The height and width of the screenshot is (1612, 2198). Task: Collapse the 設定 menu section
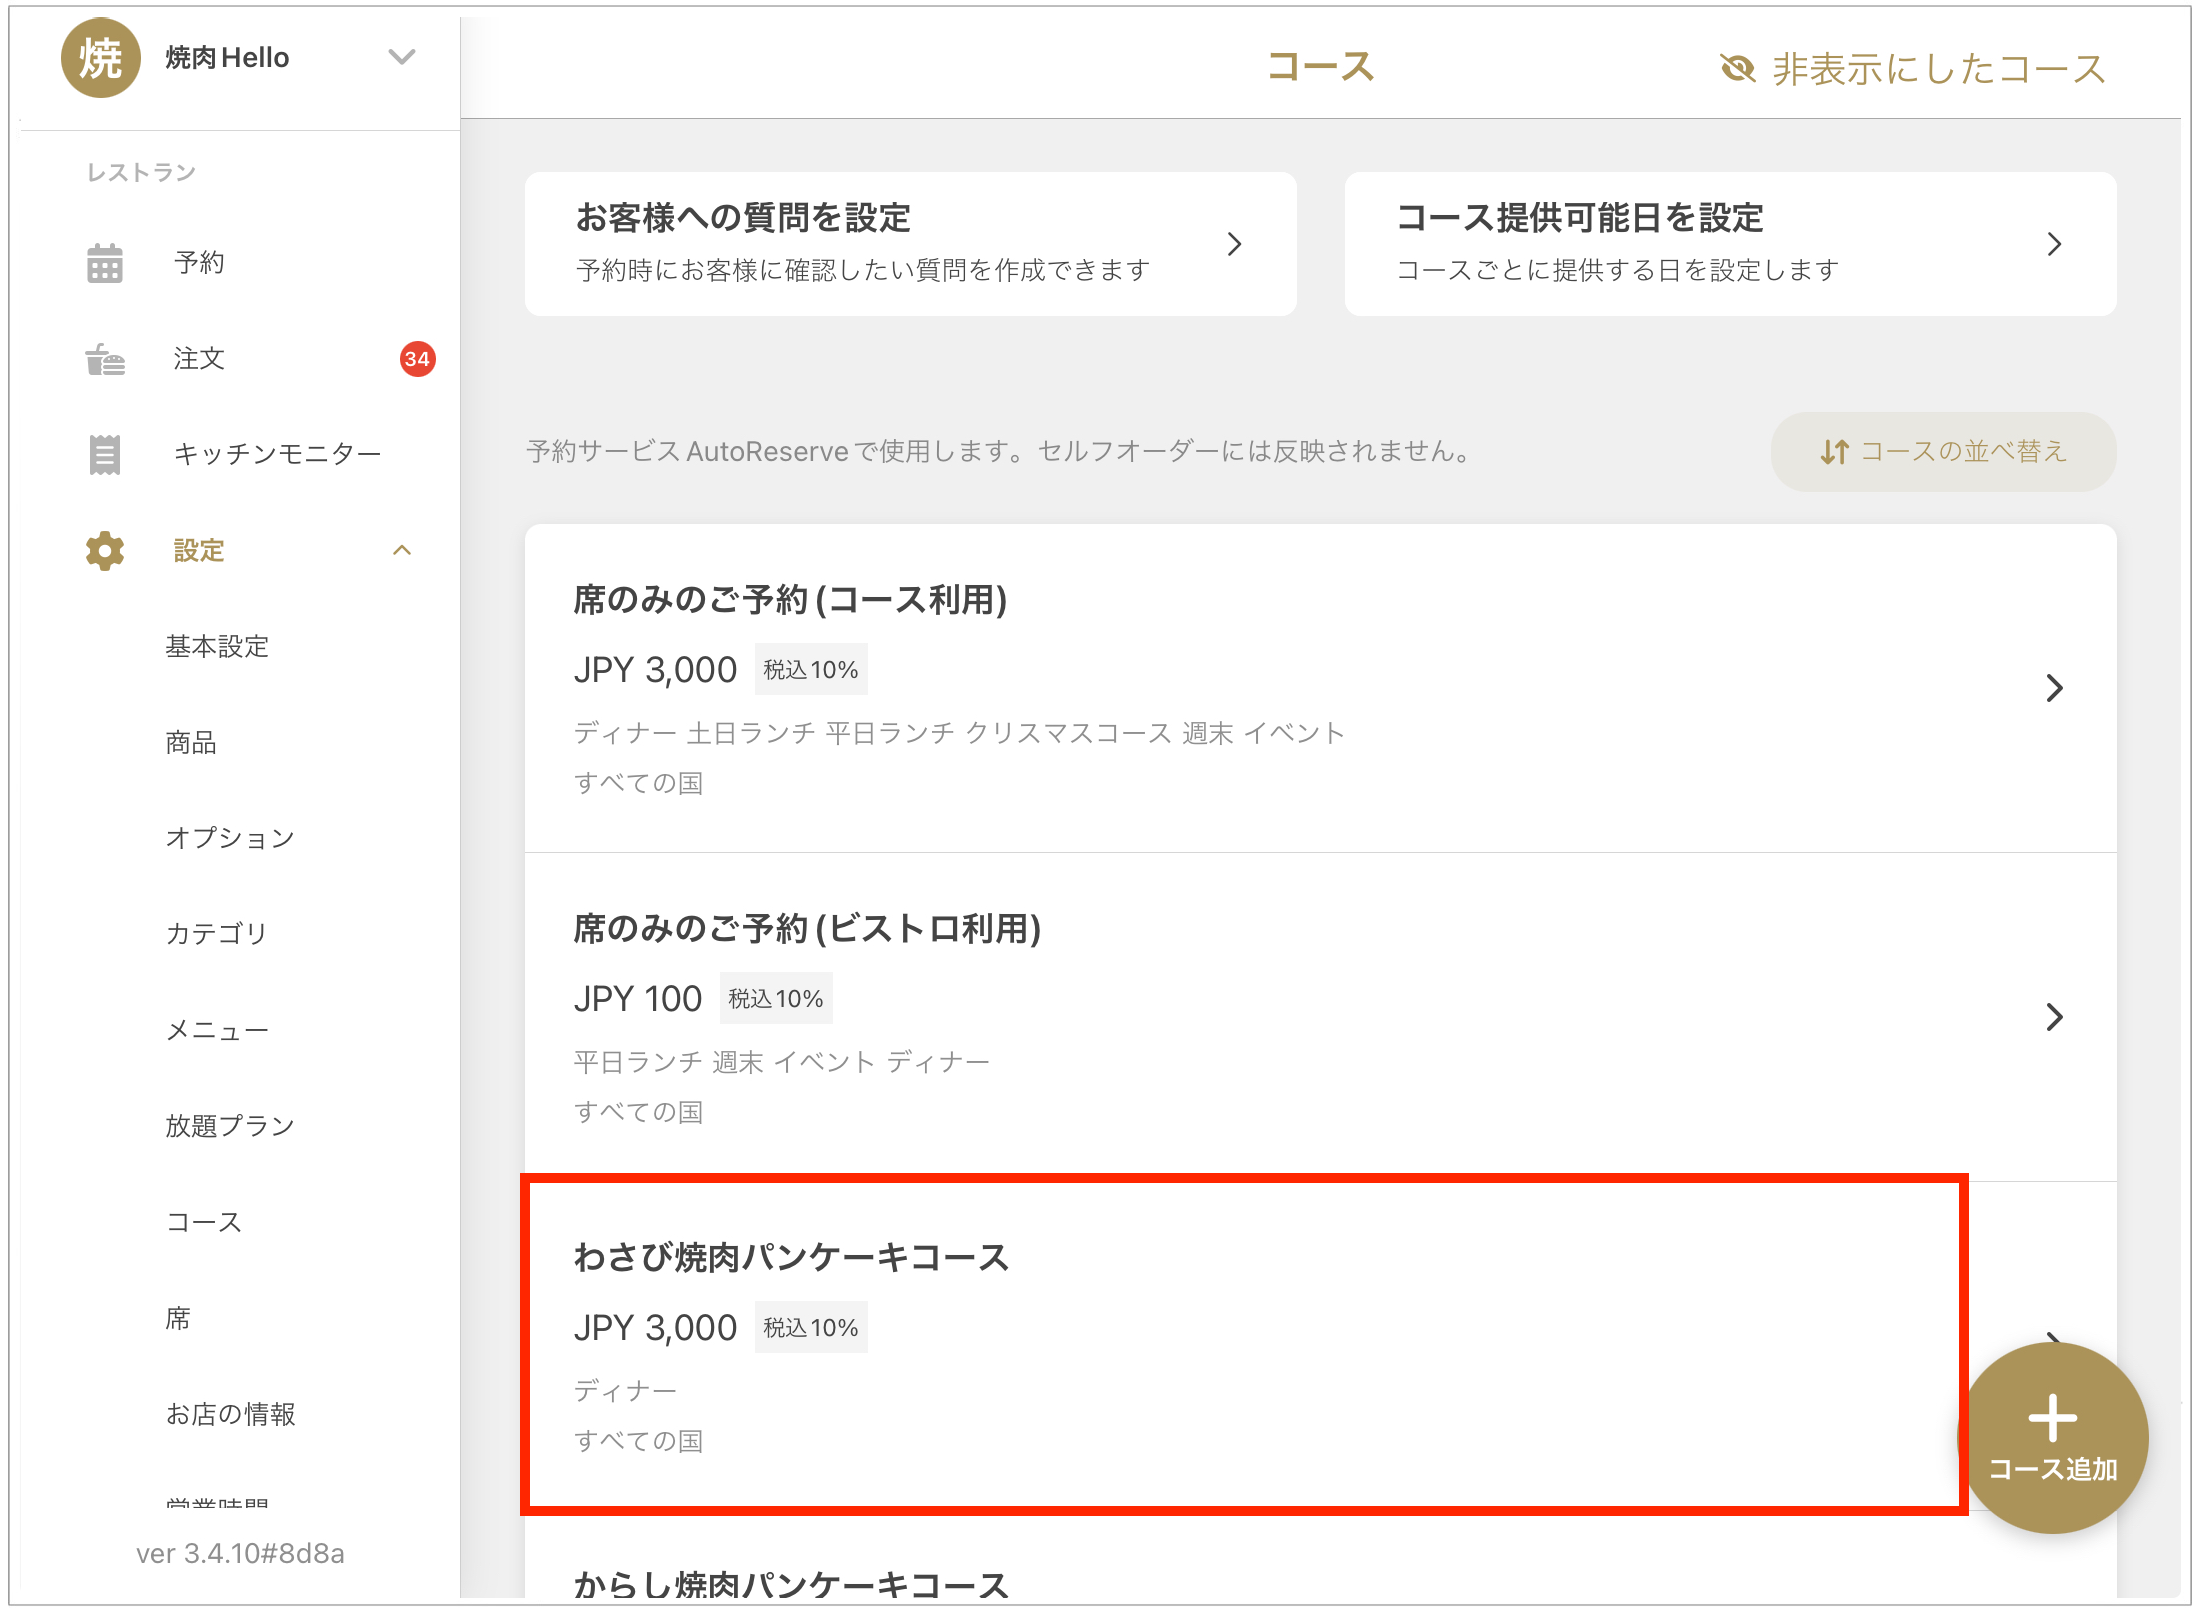pos(402,551)
